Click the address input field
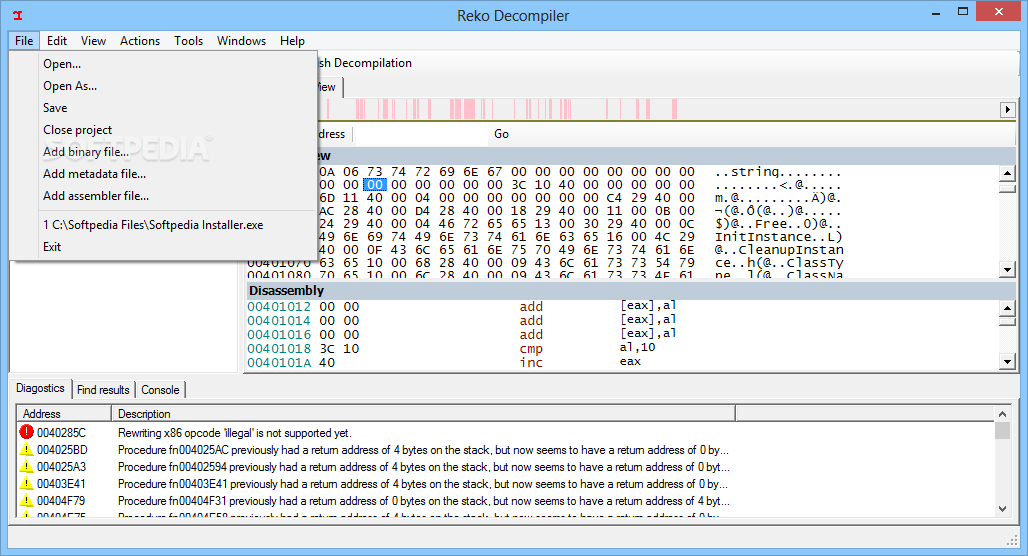Screen dimensions: 1028x556 click(x=420, y=134)
